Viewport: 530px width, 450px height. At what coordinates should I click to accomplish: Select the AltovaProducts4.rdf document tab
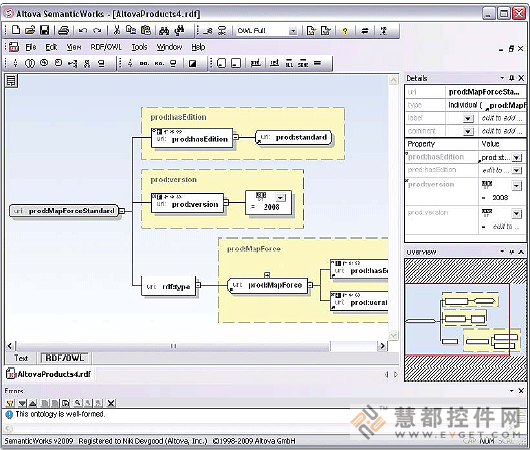click(49, 374)
